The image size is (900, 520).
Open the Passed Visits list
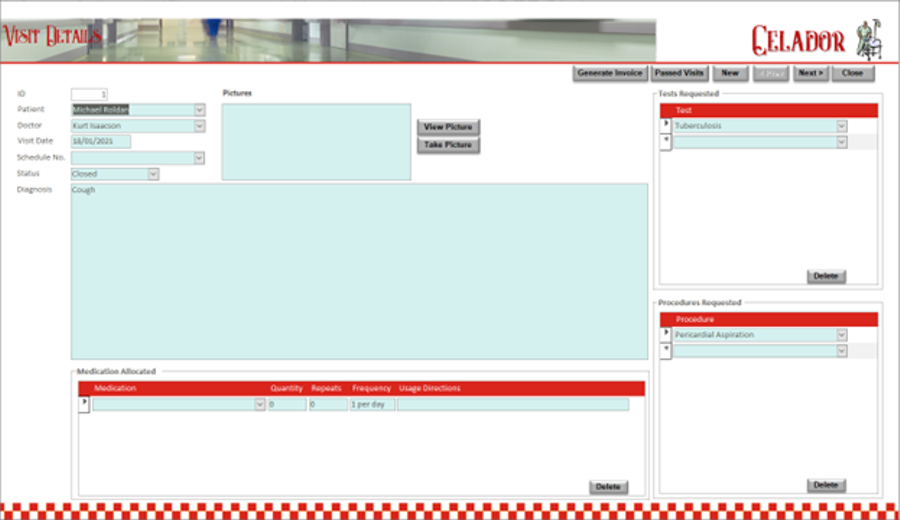pyautogui.click(x=679, y=73)
